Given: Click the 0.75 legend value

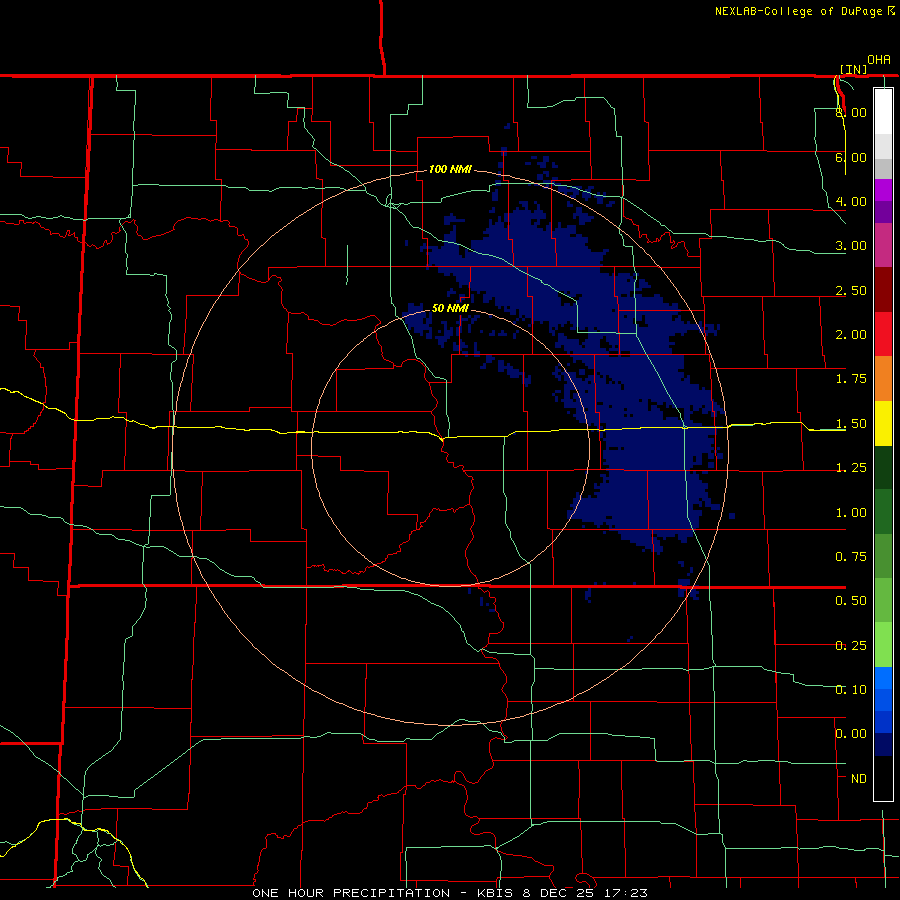Looking at the screenshot, I should (851, 557).
